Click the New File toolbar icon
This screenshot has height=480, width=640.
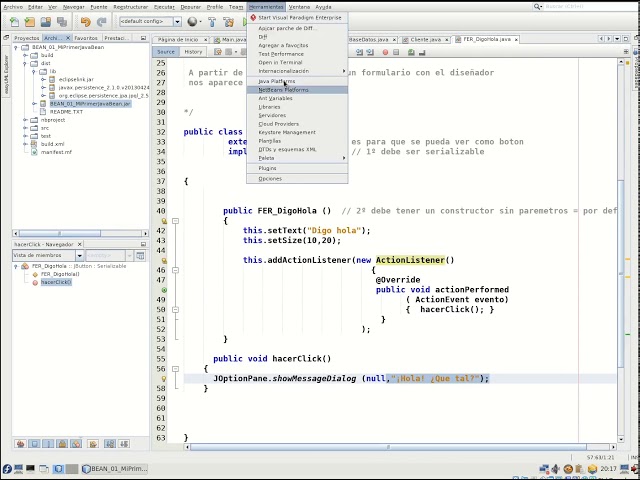14,22
